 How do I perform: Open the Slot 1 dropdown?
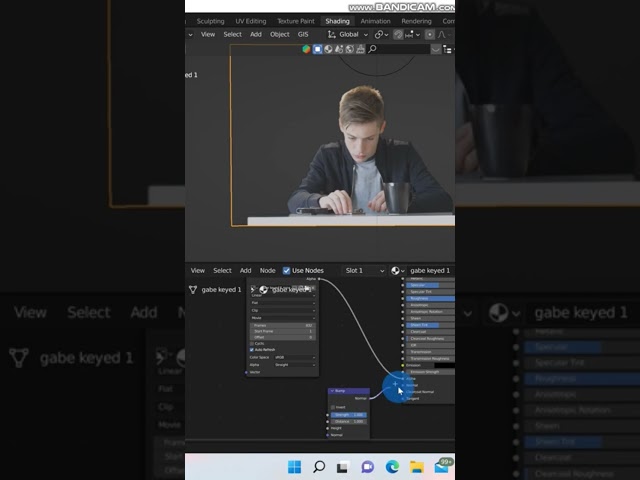tap(364, 271)
